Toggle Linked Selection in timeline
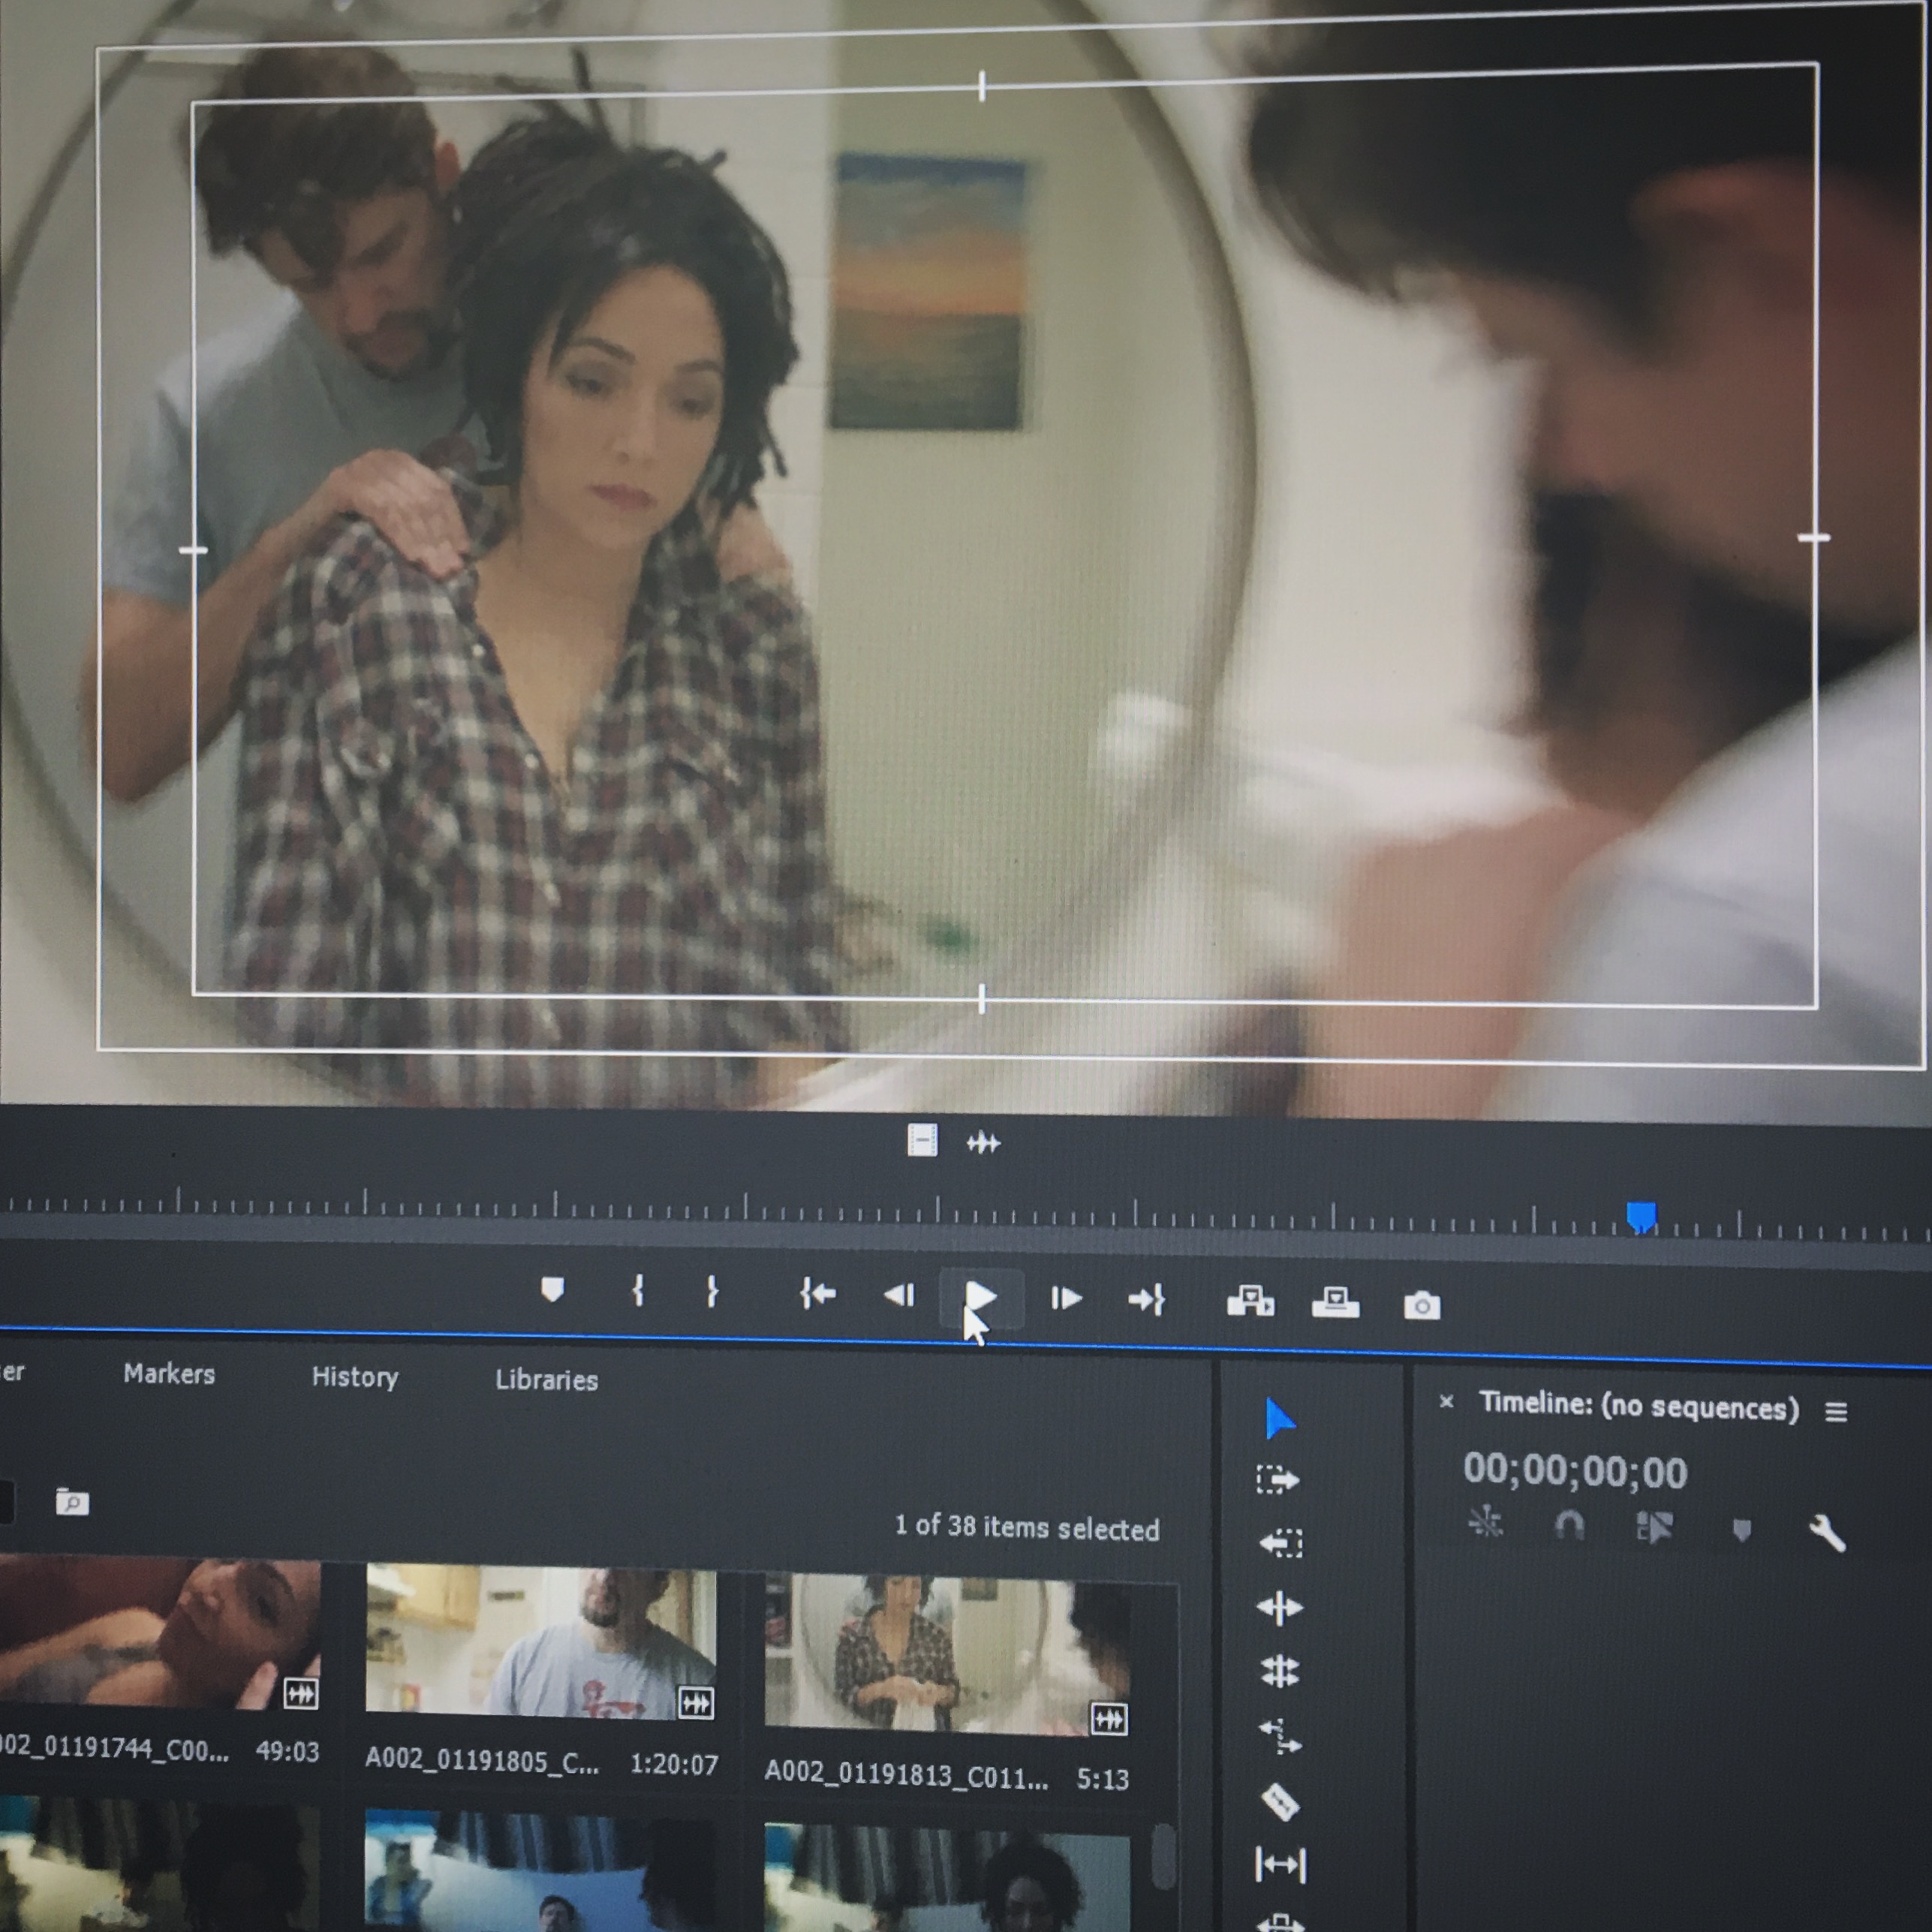 click(1654, 1527)
